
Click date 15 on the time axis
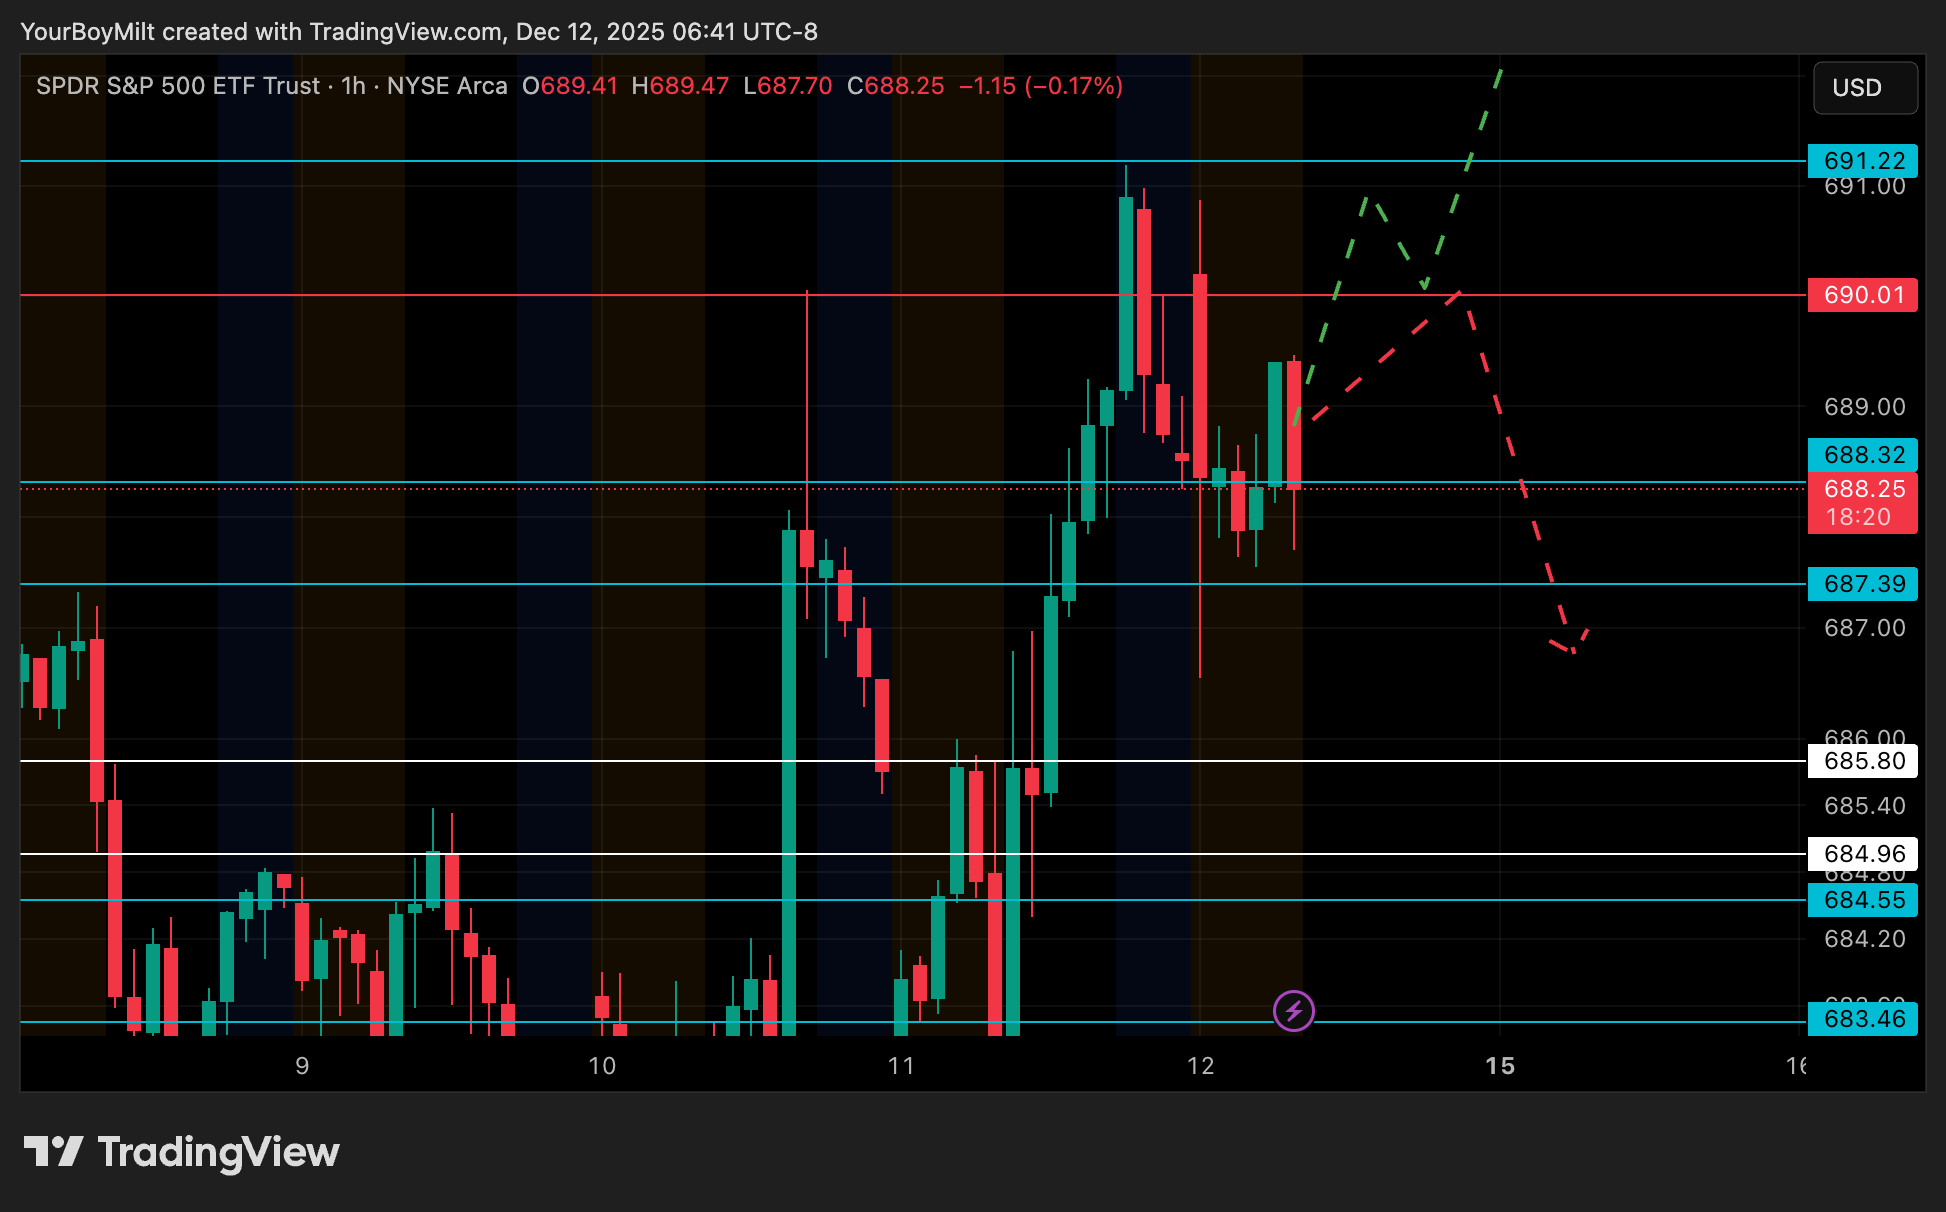tap(1499, 1066)
